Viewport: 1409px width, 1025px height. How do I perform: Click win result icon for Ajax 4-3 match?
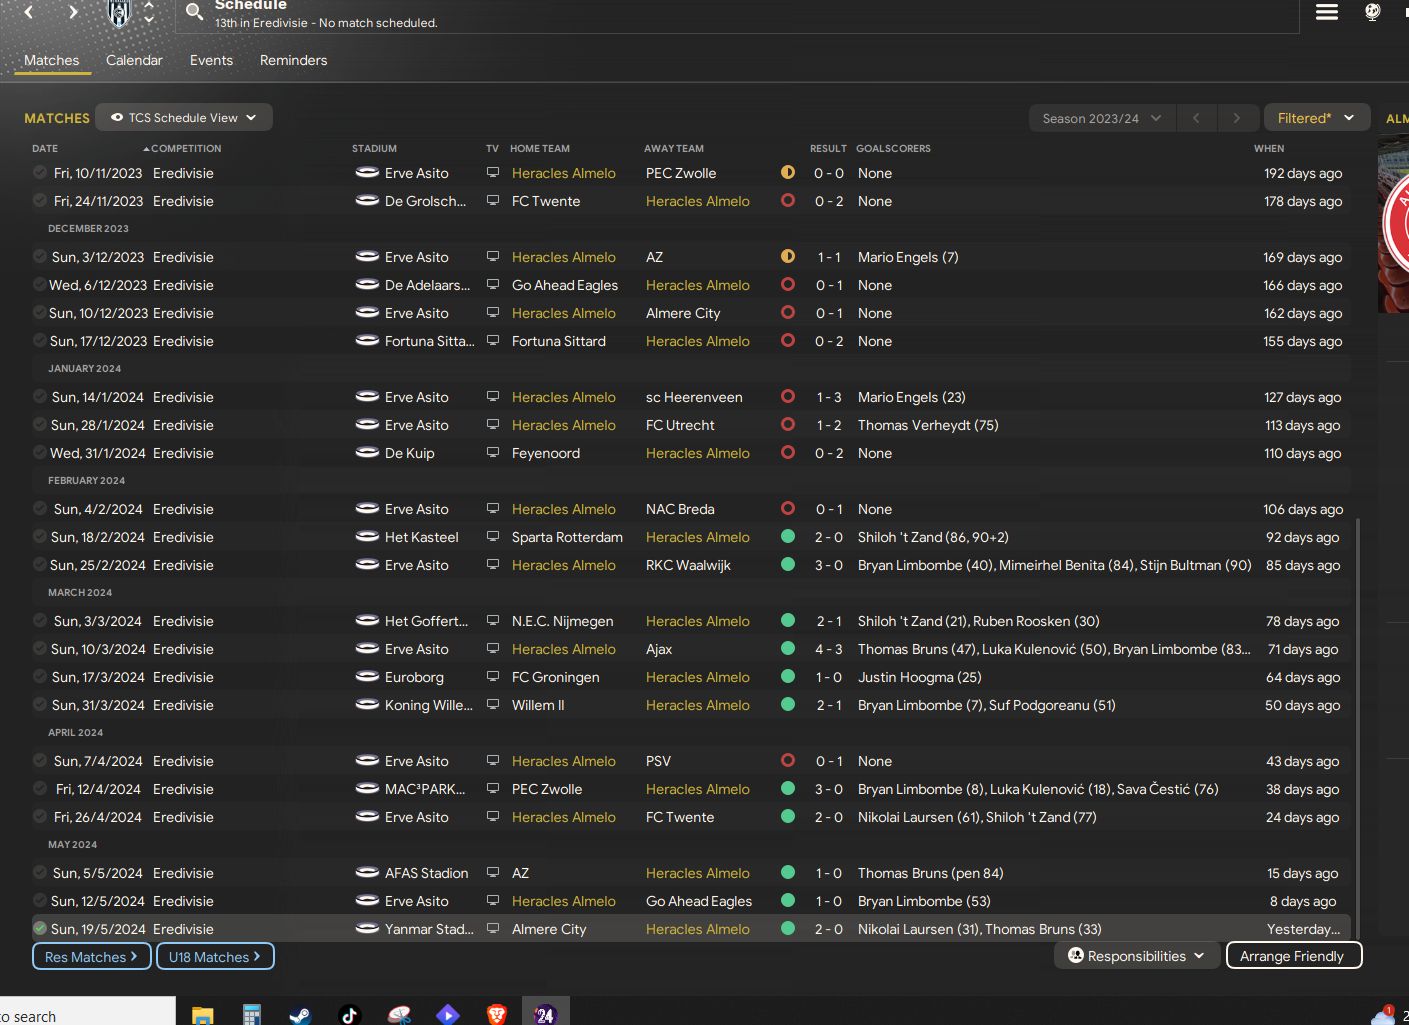[x=788, y=648]
